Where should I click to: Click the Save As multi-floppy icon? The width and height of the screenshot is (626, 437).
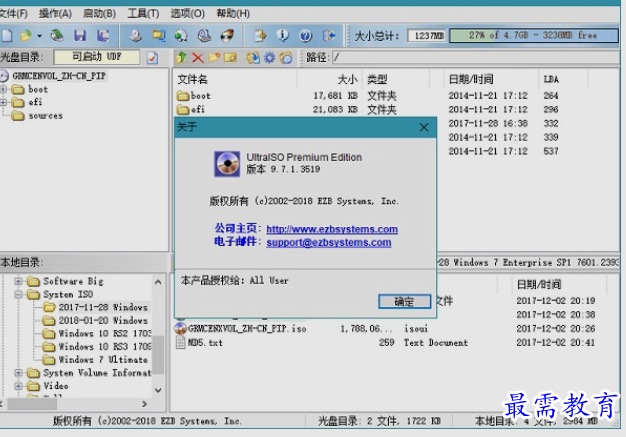[103, 36]
